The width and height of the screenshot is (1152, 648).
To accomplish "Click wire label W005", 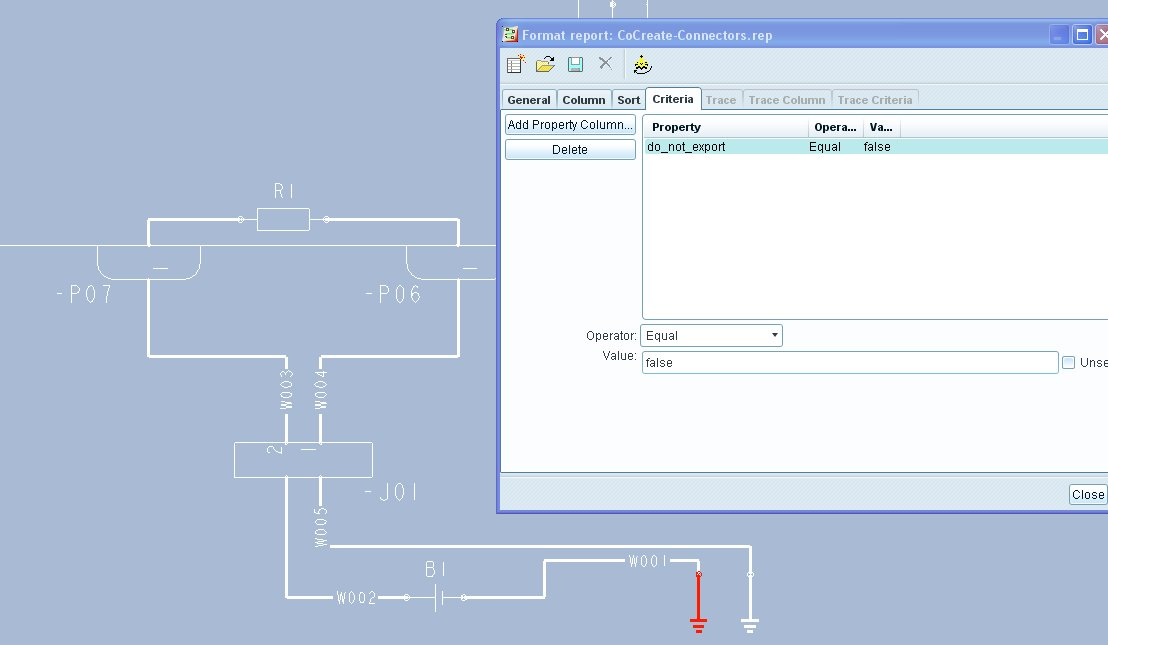I will tap(320, 527).
